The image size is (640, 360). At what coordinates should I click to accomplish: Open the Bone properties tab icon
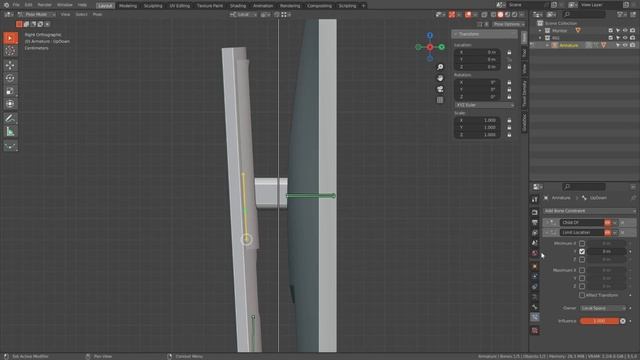pyautogui.click(x=535, y=307)
